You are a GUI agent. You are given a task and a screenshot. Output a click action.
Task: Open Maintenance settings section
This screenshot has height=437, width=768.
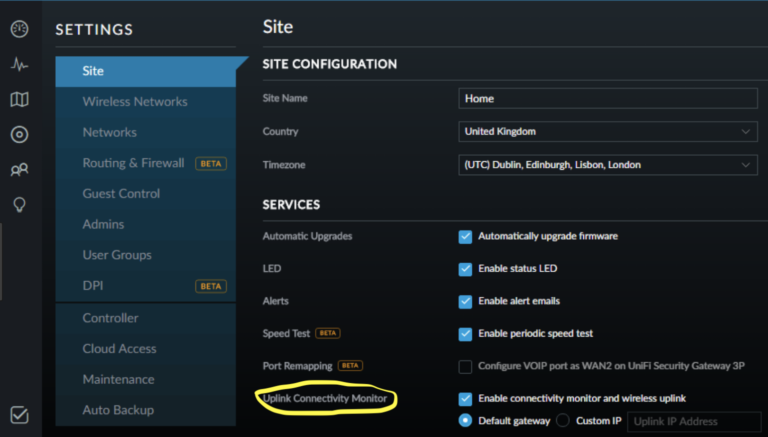pyautogui.click(x=145, y=379)
